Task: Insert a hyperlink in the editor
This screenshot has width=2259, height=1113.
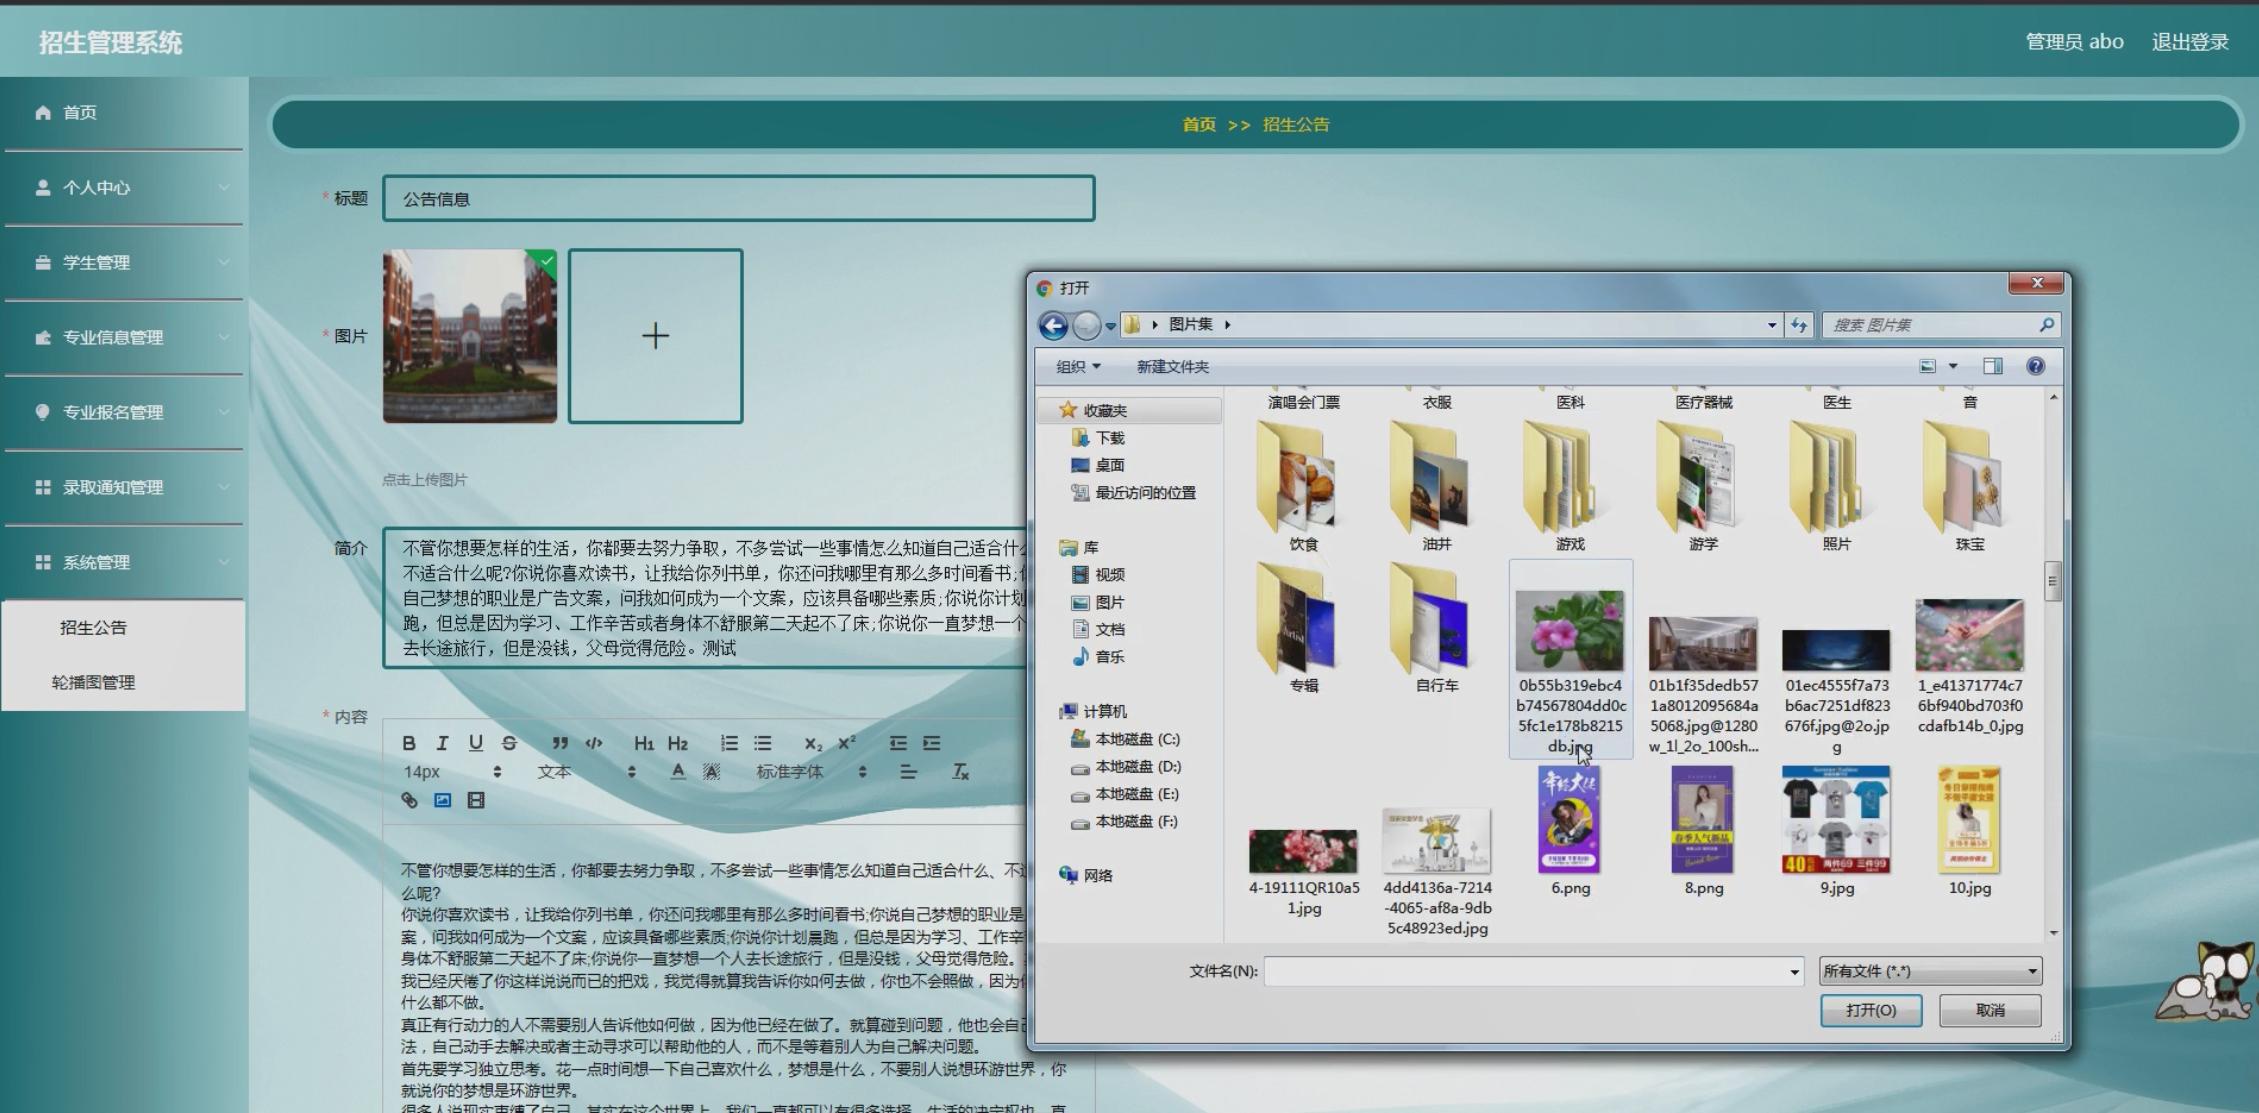Action: tap(409, 800)
